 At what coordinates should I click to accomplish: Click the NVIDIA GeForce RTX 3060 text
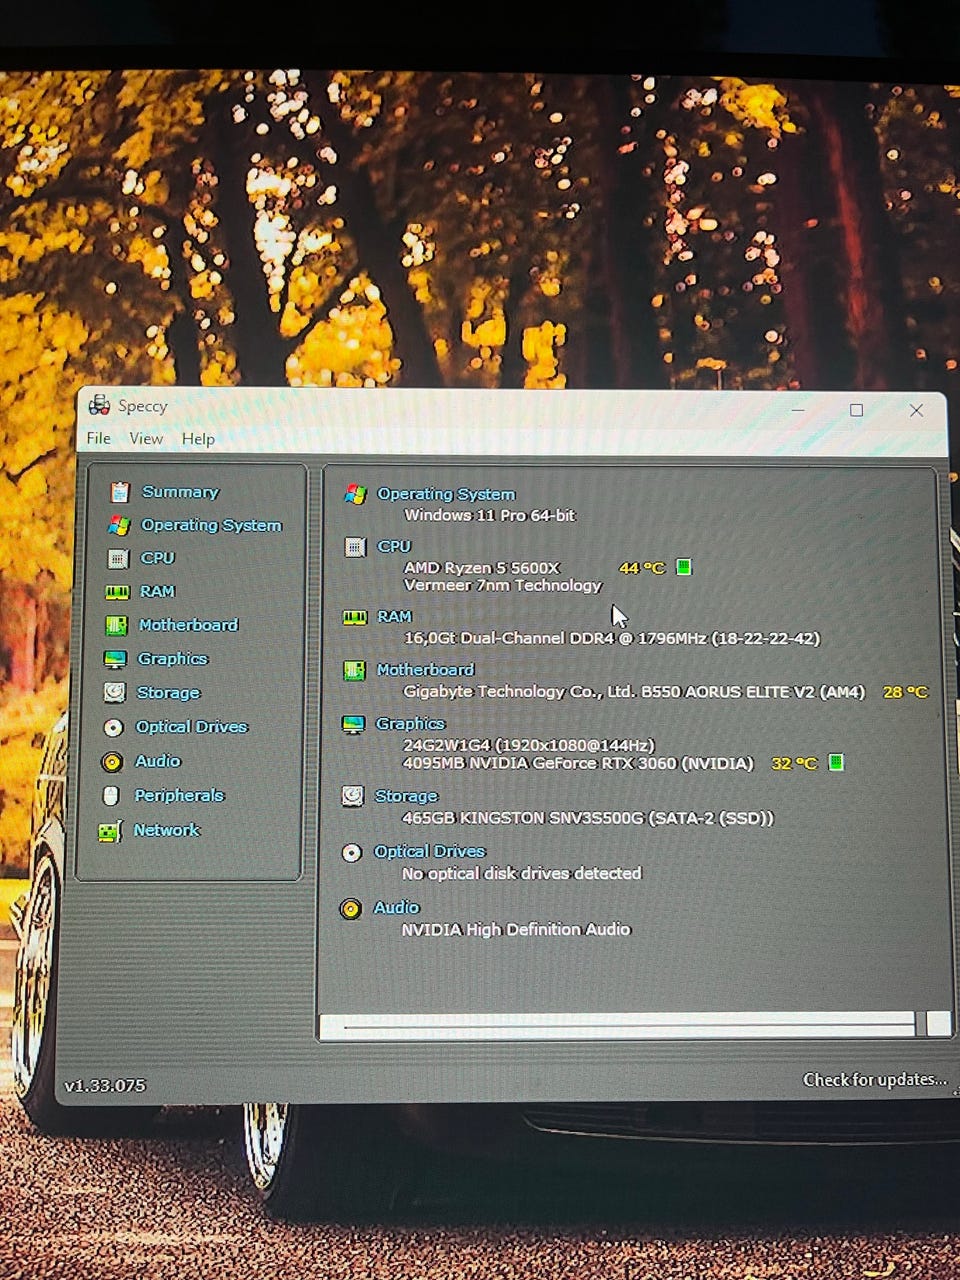click(578, 763)
